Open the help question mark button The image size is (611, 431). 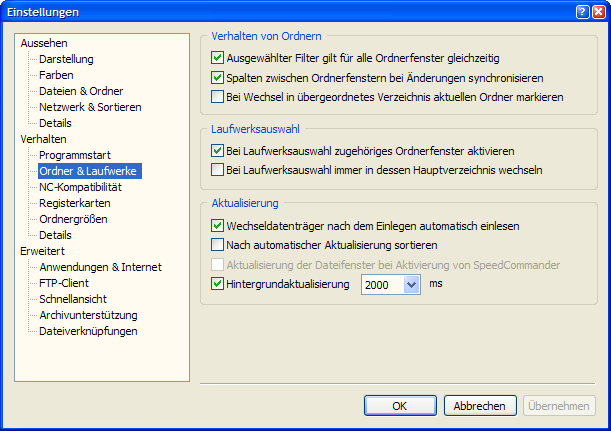click(582, 12)
